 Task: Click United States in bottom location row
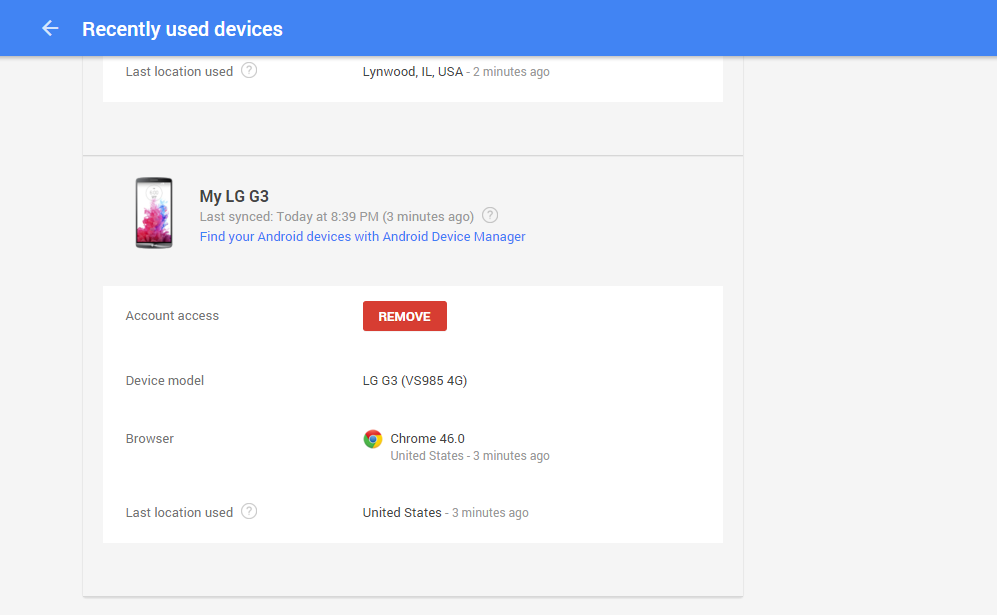[401, 513]
